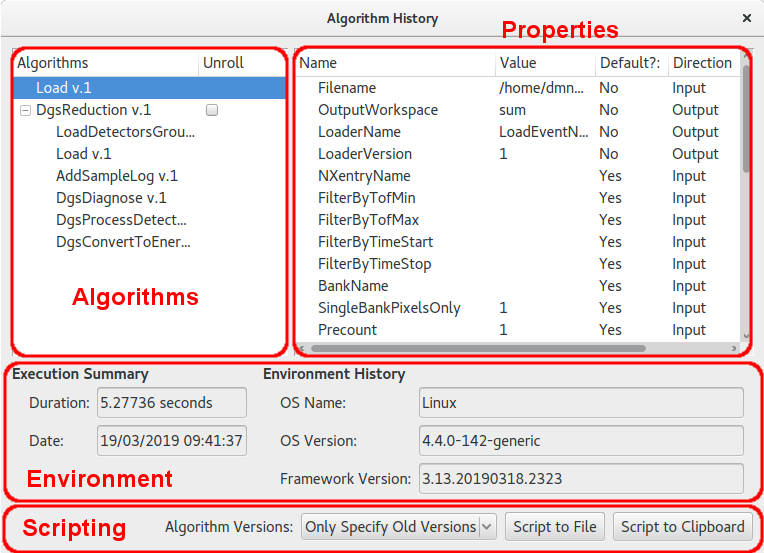Select the LoadDetectorsGrou... child entry
This screenshot has height=553, width=764.
(125, 132)
